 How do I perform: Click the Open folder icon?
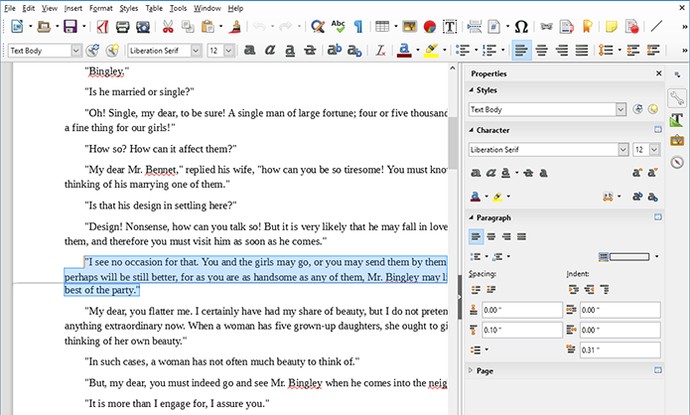[44, 27]
